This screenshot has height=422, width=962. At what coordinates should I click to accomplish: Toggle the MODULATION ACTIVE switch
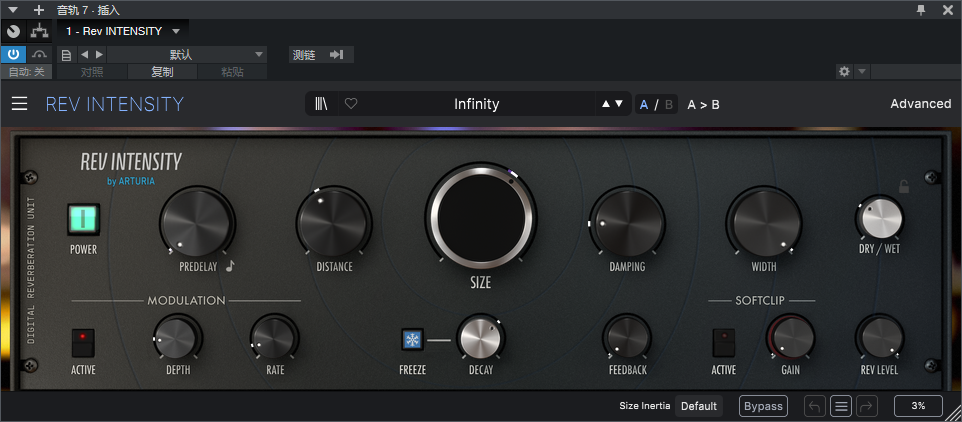(x=83, y=342)
